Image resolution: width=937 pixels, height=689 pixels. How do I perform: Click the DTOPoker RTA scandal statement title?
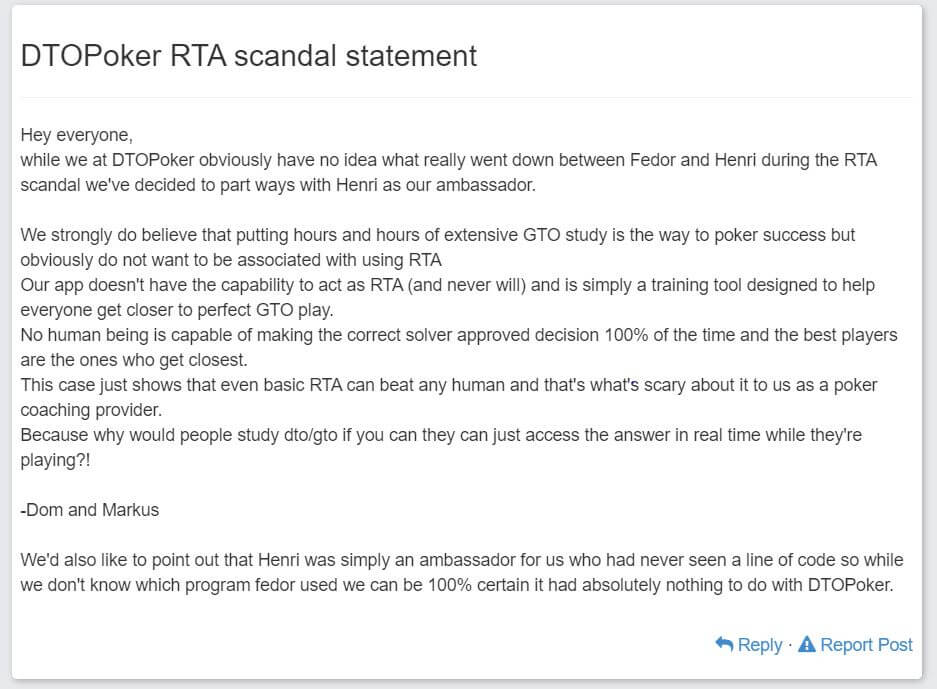(x=248, y=56)
